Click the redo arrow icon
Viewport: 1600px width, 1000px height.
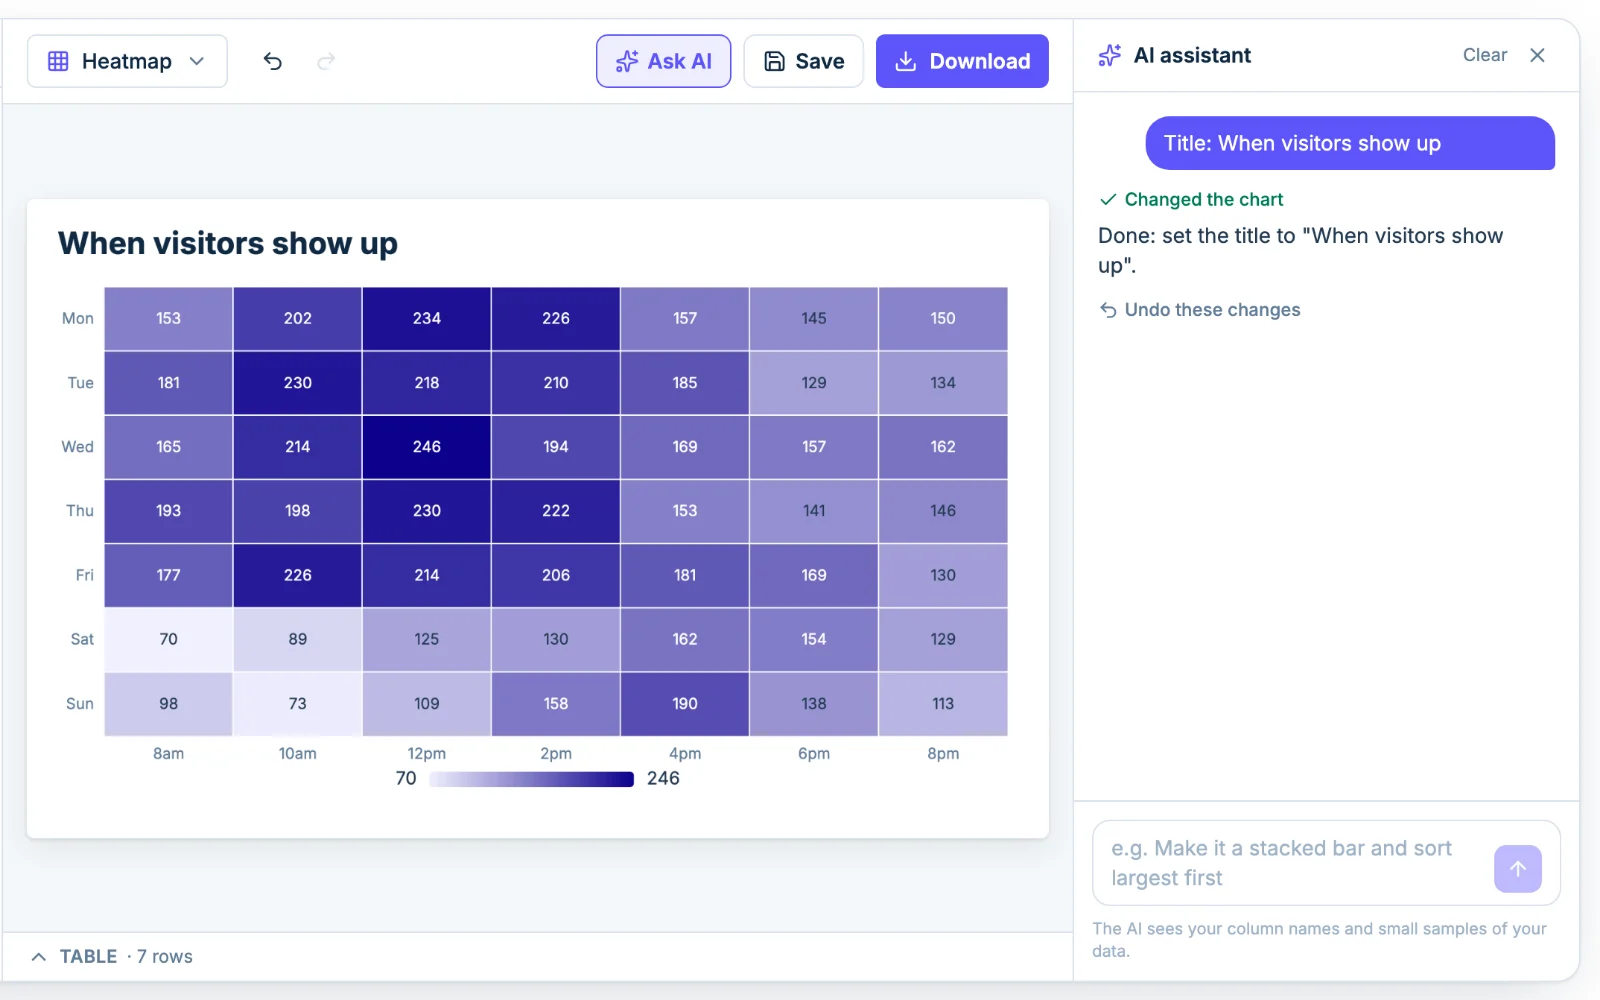coord(326,62)
